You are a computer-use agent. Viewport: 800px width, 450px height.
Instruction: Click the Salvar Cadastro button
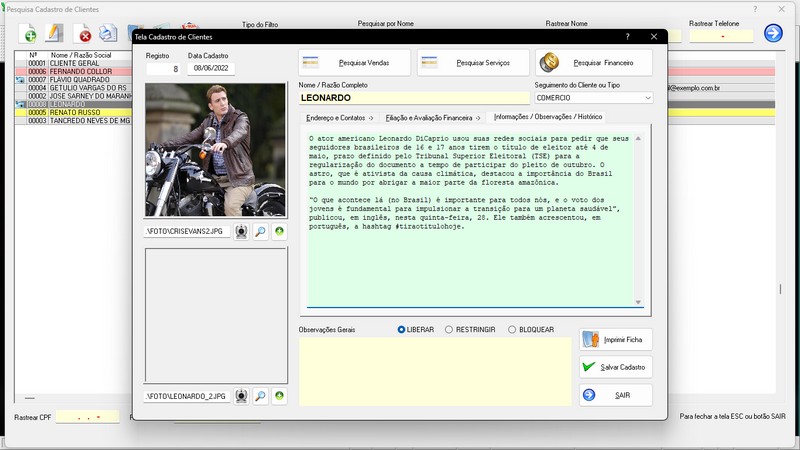[x=616, y=367]
